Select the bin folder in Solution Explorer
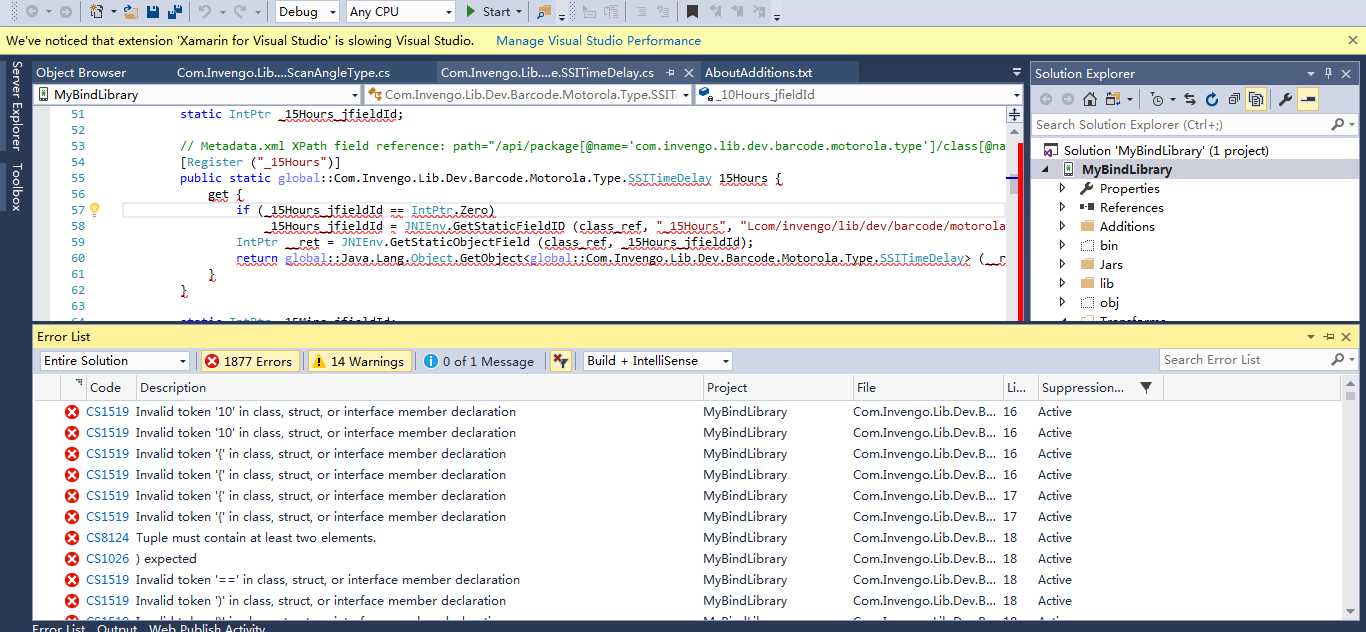The width and height of the screenshot is (1366, 632). click(1109, 245)
